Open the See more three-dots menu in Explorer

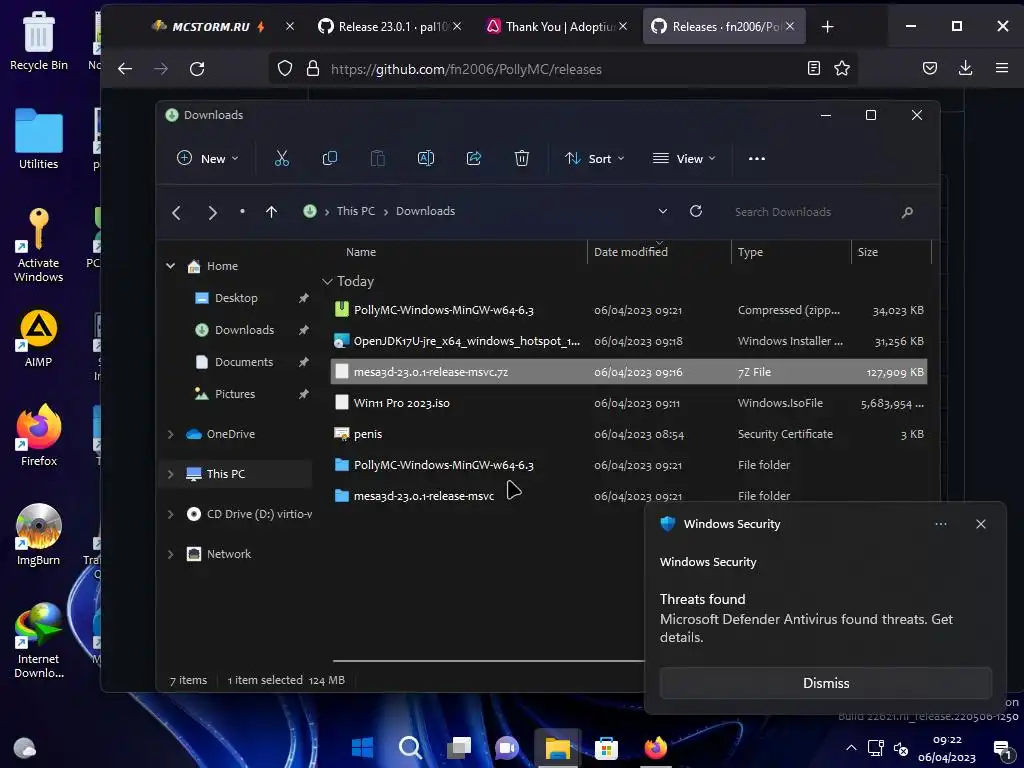(756, 159)
